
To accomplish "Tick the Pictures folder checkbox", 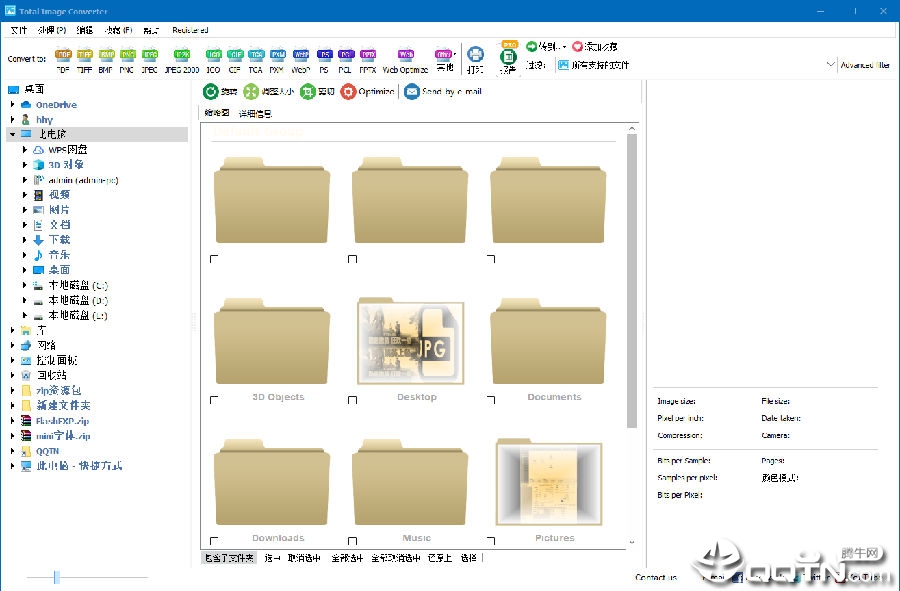I will [x=491, y=541].
